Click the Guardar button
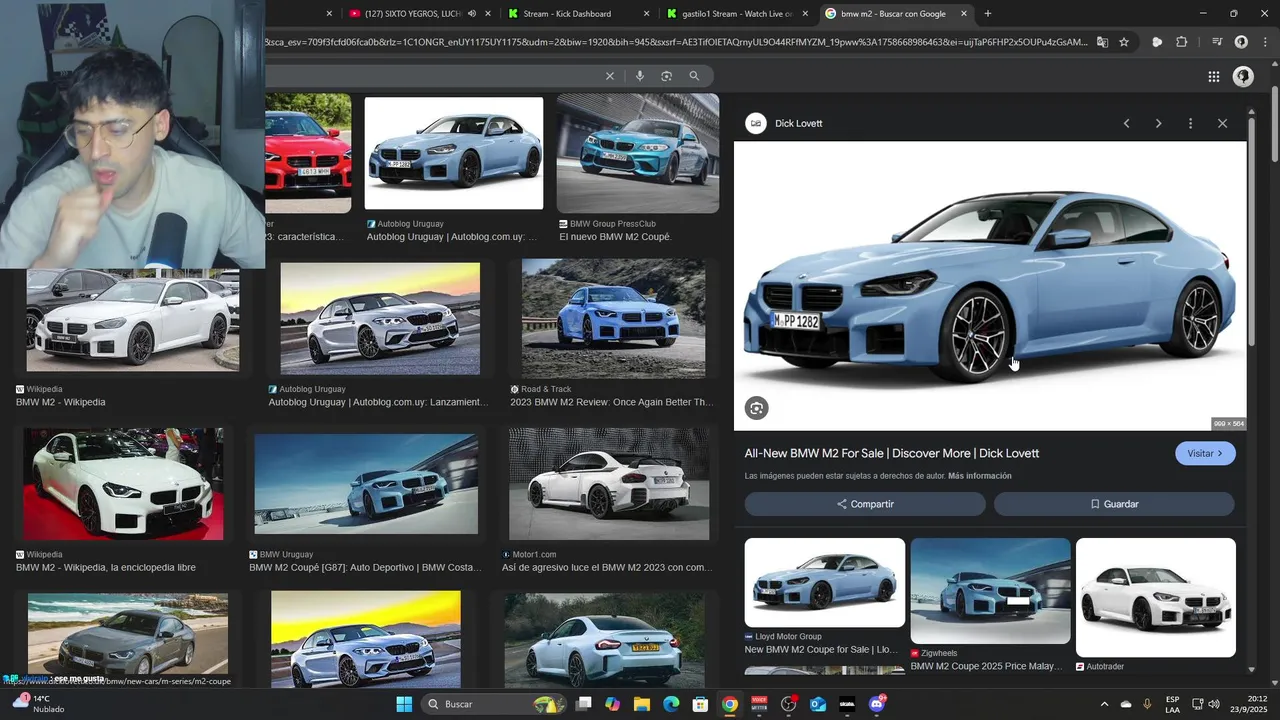 tap(1114, 504)
